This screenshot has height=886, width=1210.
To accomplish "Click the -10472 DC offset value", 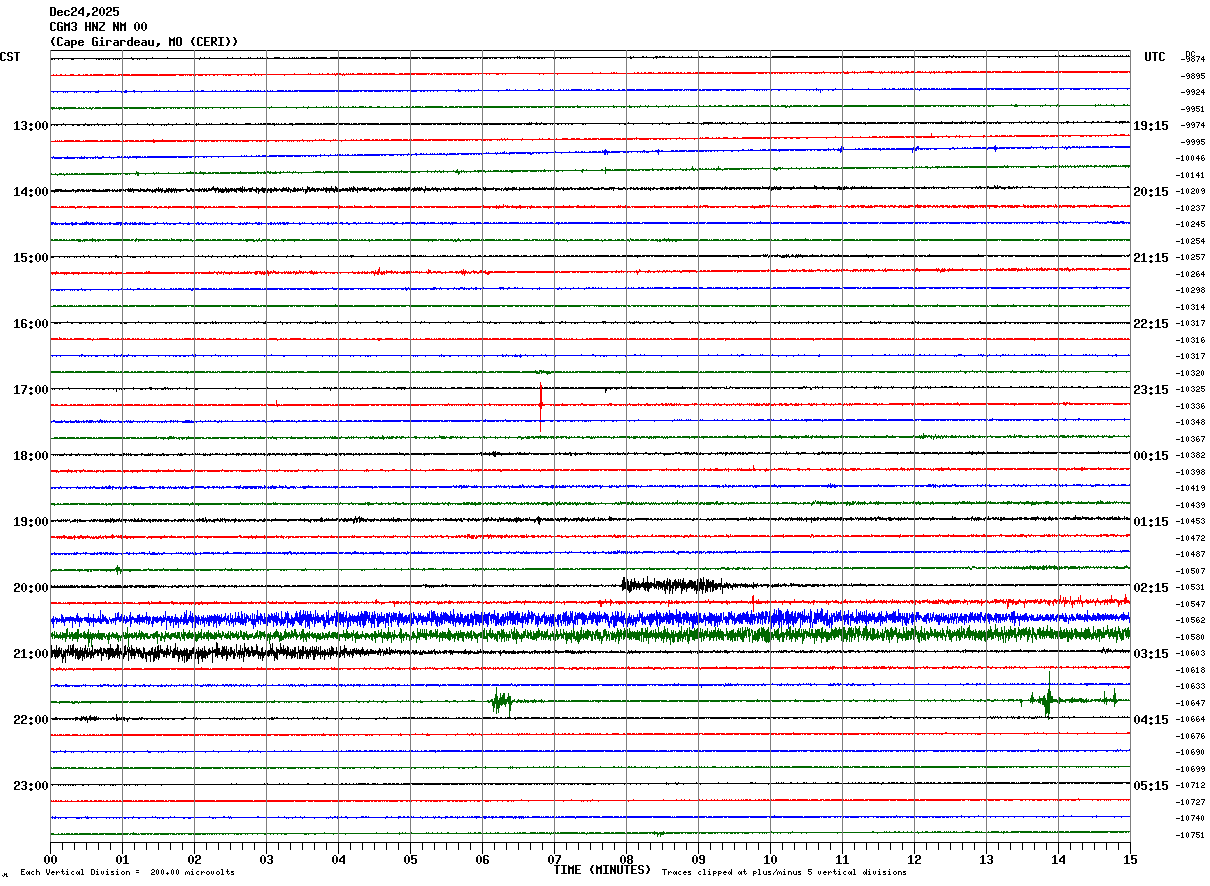I will [x=1191, y=538].
